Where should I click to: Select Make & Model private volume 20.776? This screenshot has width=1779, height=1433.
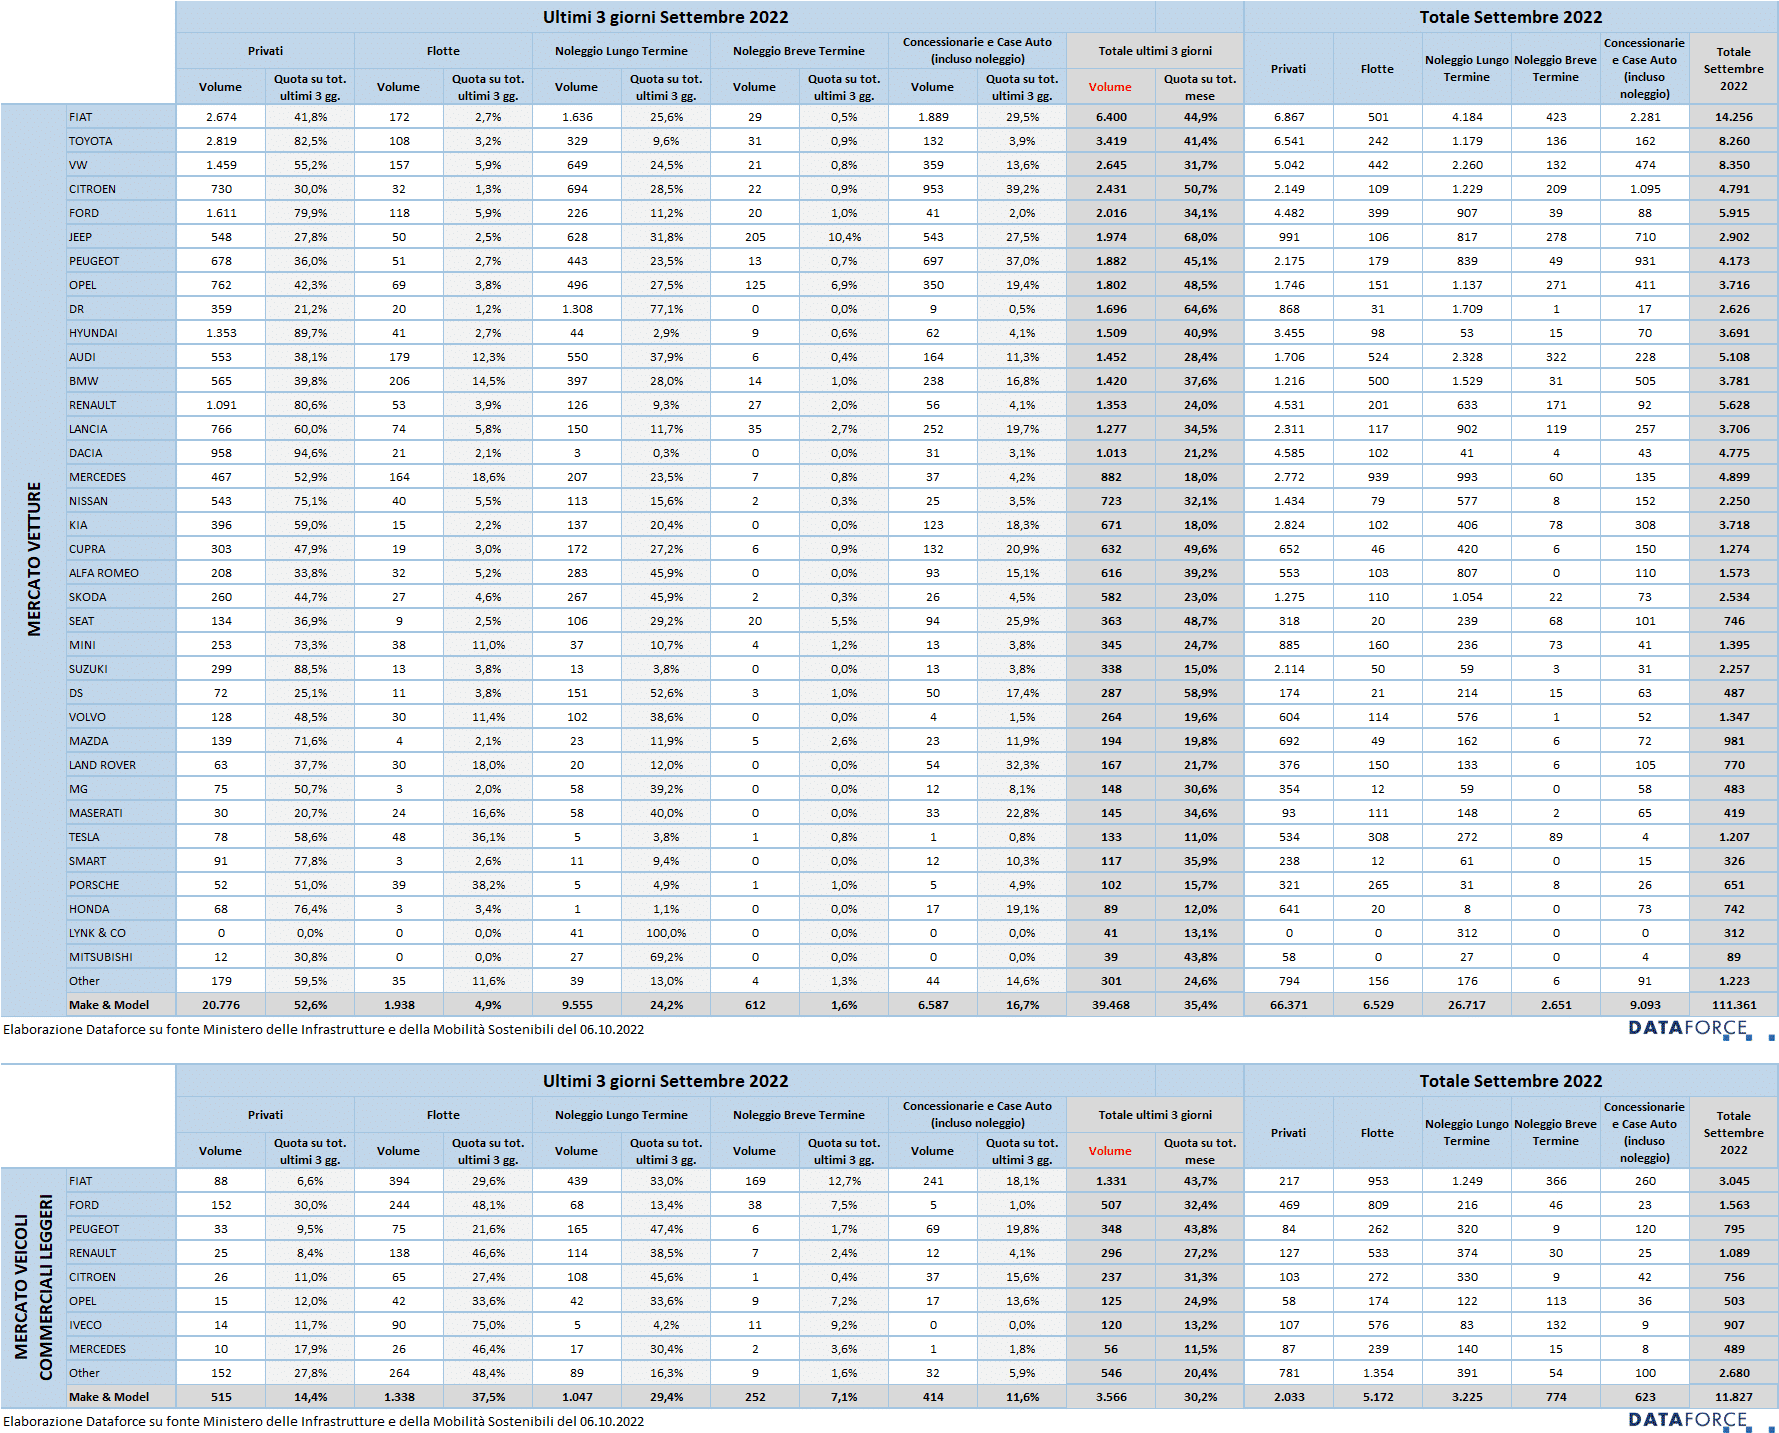221,1005
